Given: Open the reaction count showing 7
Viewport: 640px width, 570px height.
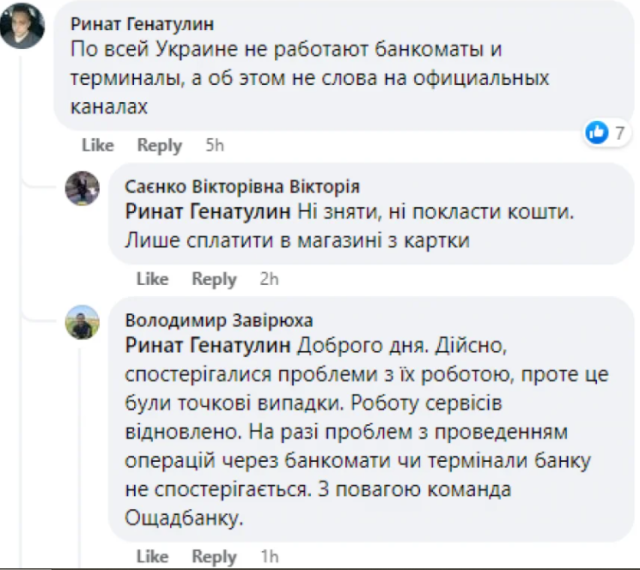Looking at the screenshot, I should coord(620,132).
